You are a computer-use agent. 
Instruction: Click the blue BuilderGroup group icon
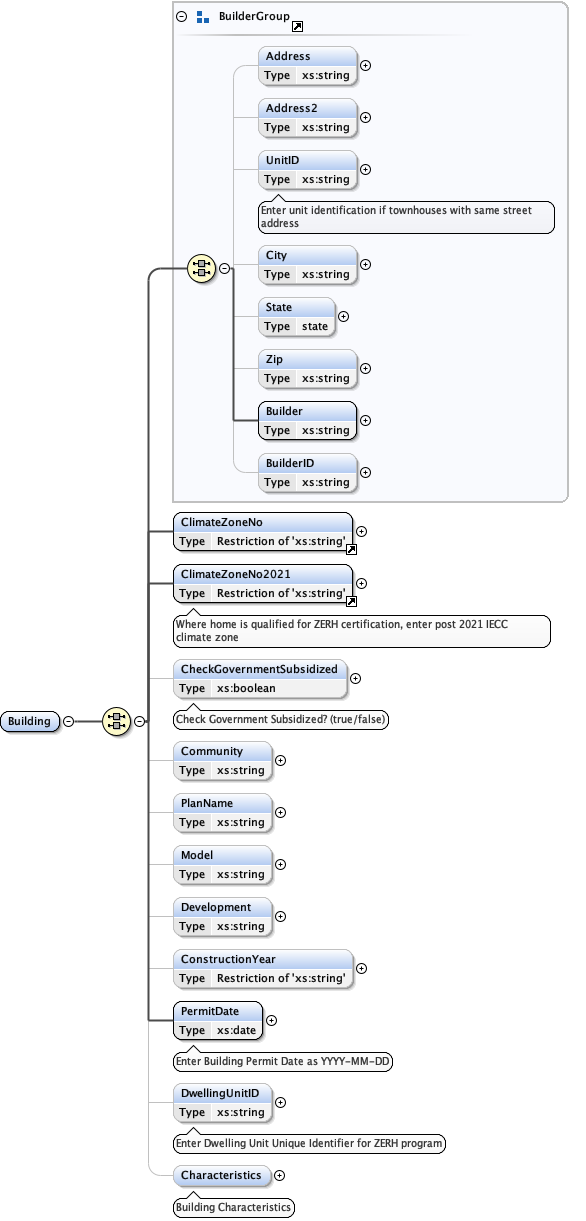pyautogui.click(x=203, y=17)
